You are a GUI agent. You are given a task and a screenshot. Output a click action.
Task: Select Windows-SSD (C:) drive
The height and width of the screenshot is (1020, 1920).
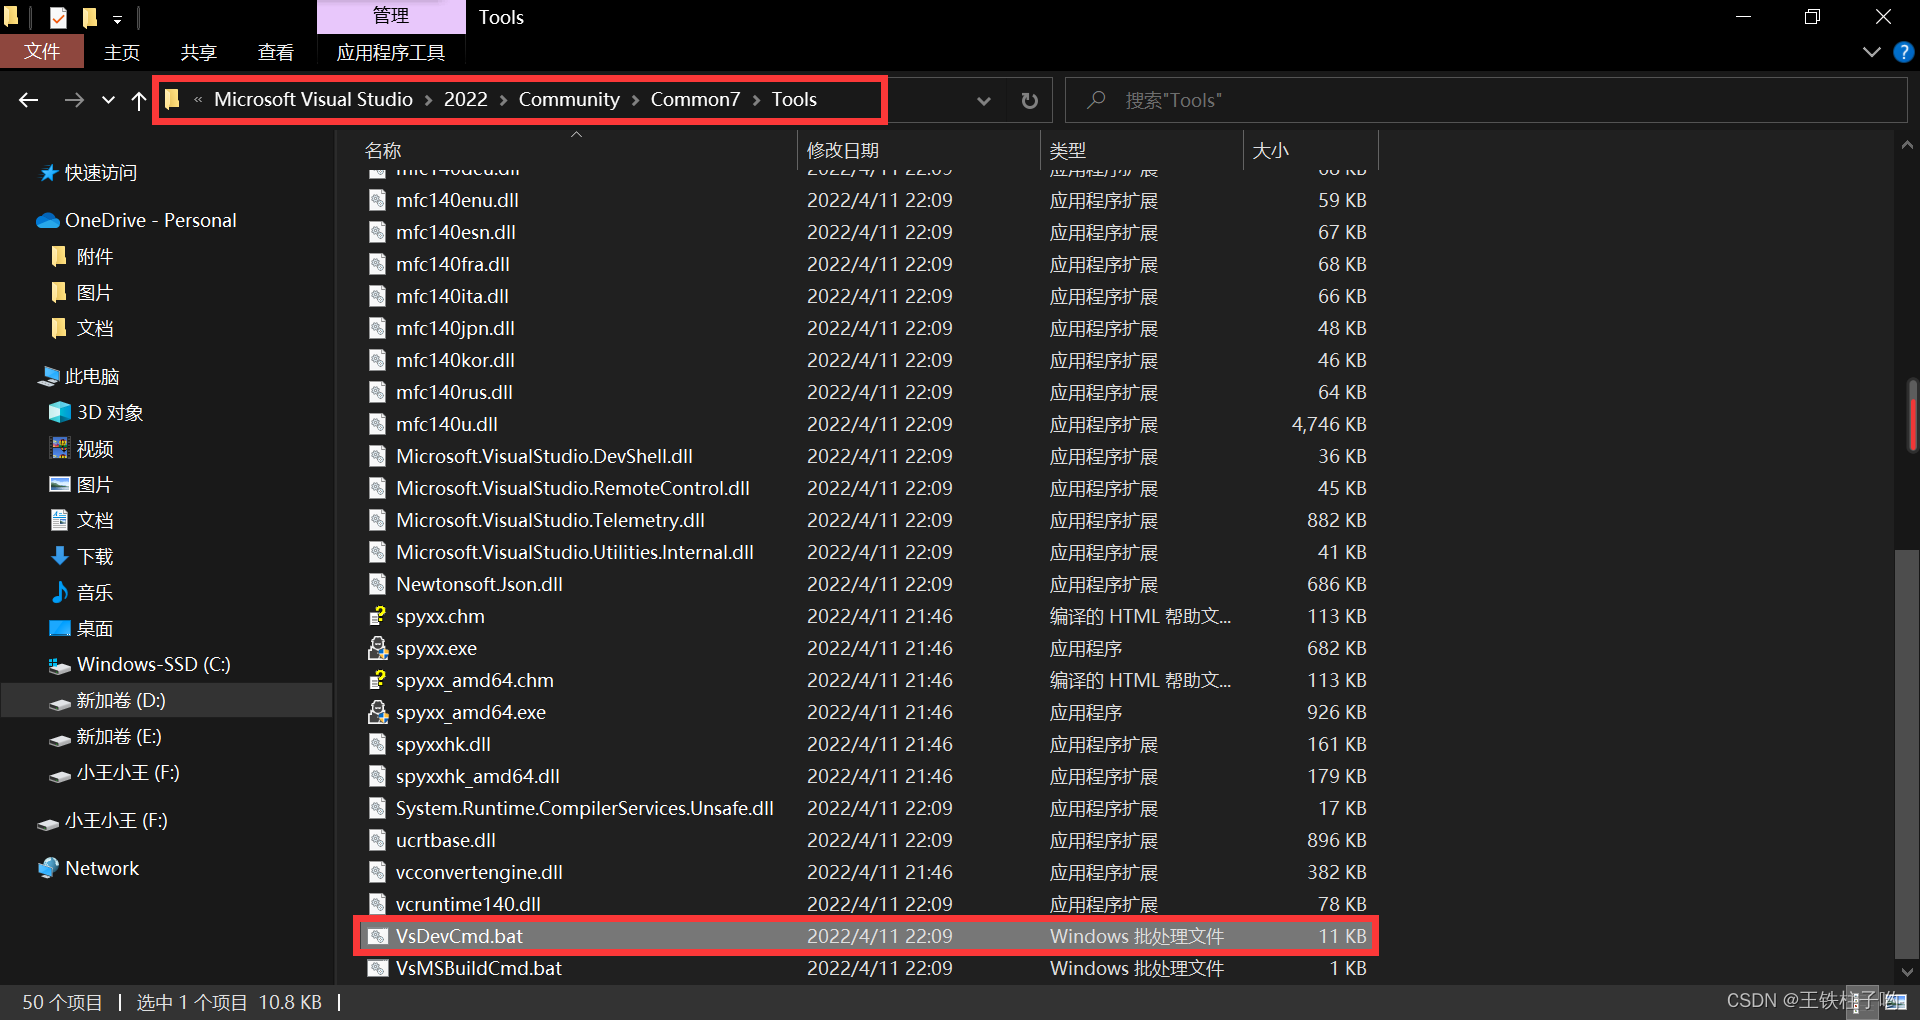click(x=153, y=664)
